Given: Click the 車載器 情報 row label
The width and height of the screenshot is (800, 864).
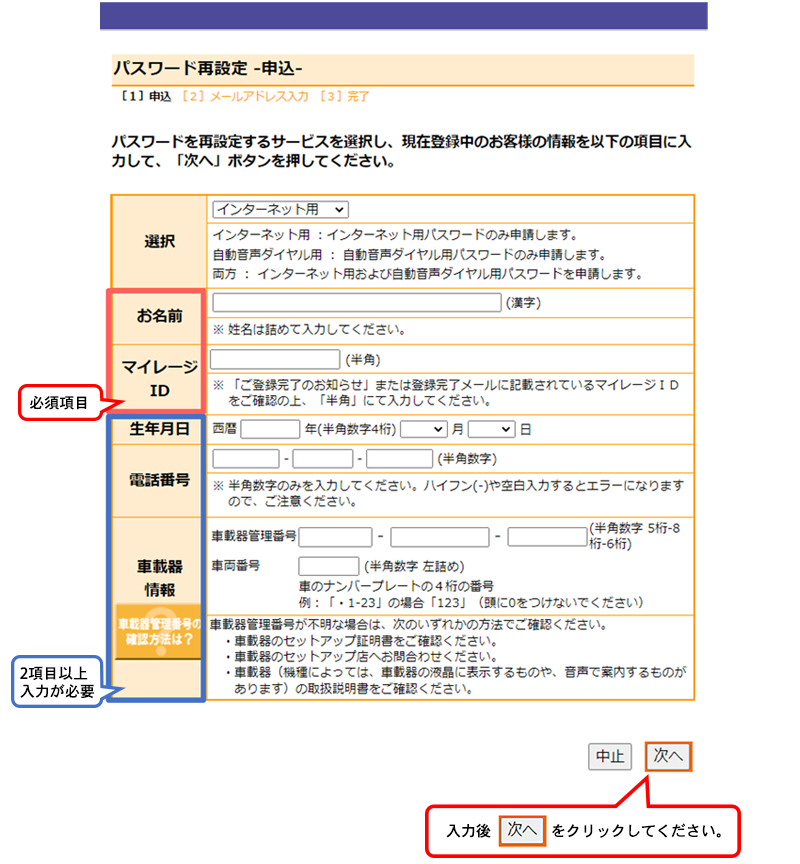Looking at the screenshot, I should coord(160,578).
